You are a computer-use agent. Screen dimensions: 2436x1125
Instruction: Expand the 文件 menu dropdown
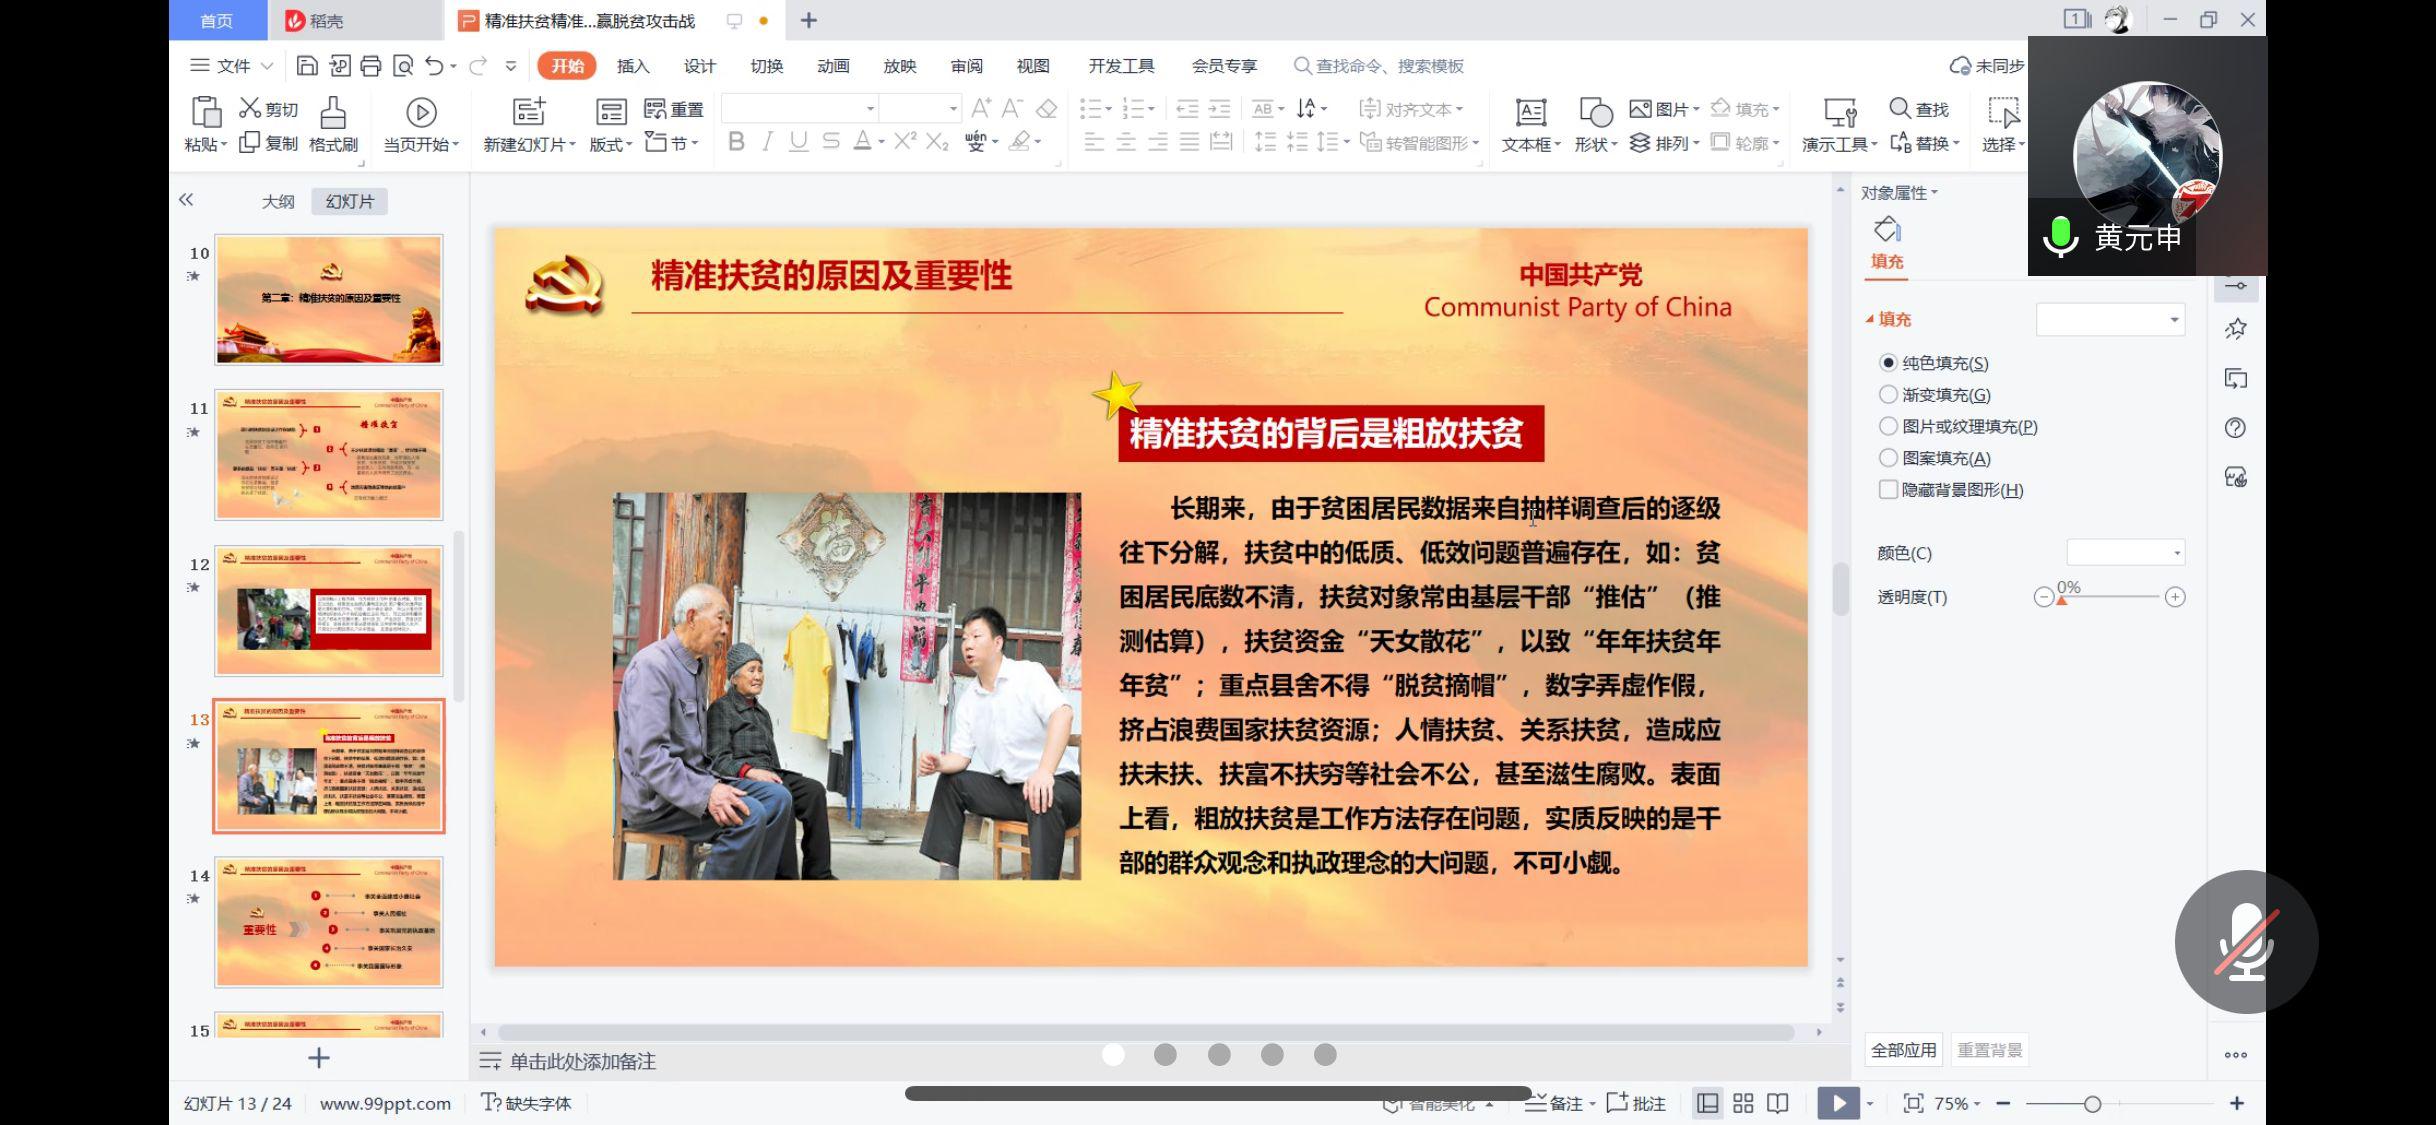(x=233, y=66)
